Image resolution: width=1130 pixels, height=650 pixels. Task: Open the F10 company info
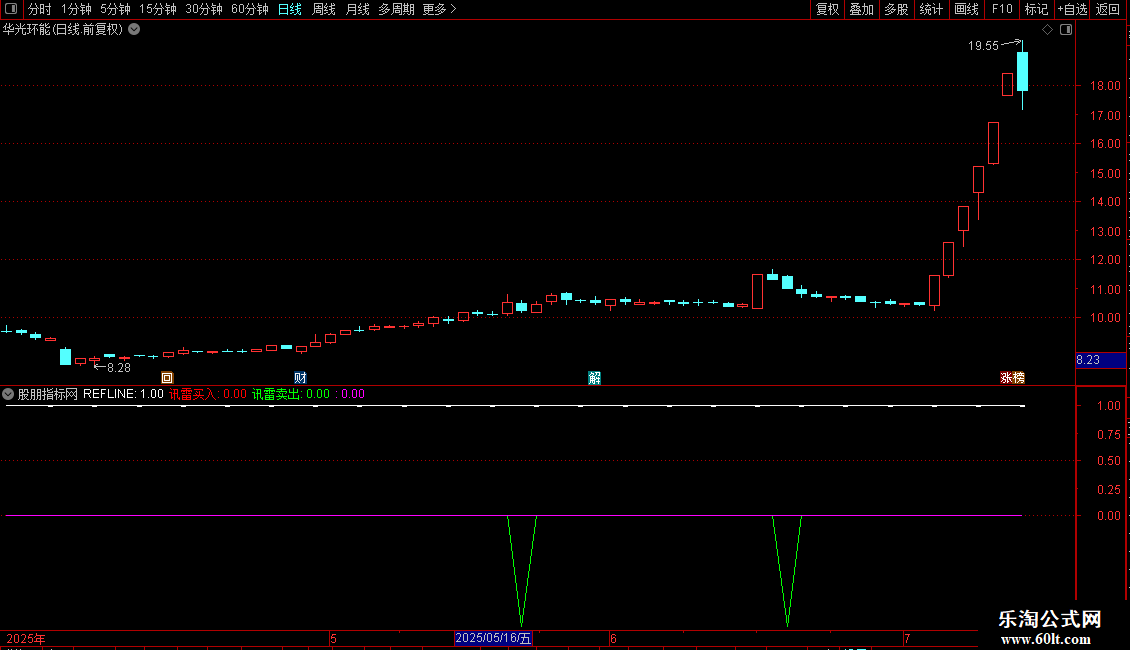(1001, 9)
